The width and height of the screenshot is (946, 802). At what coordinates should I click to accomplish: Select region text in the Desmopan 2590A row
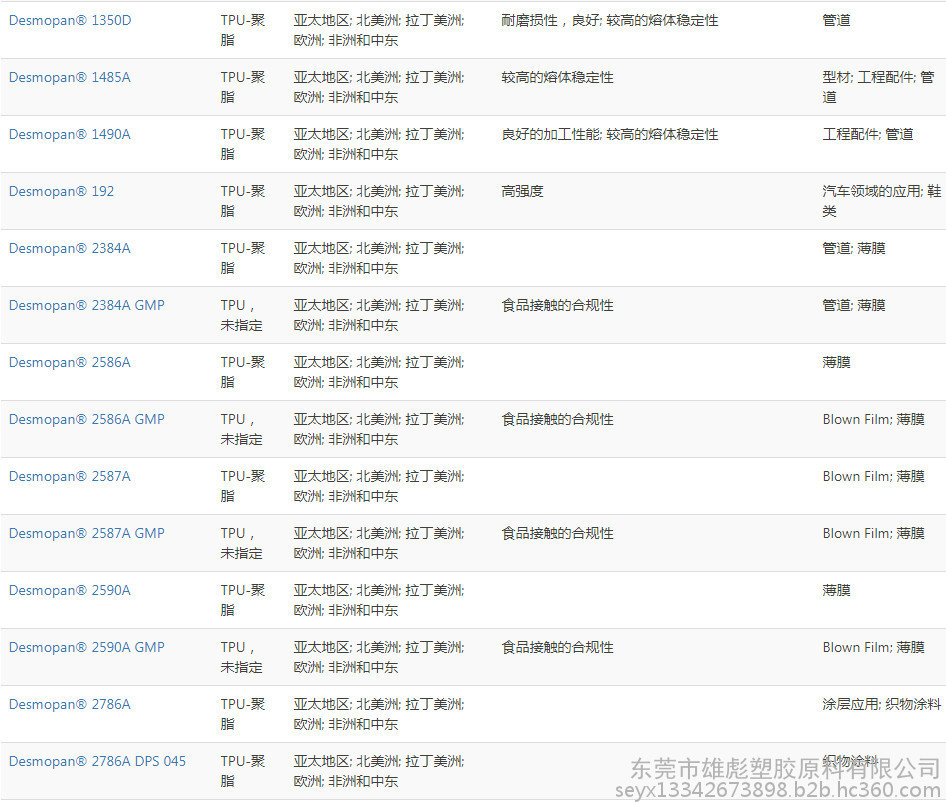379,600
